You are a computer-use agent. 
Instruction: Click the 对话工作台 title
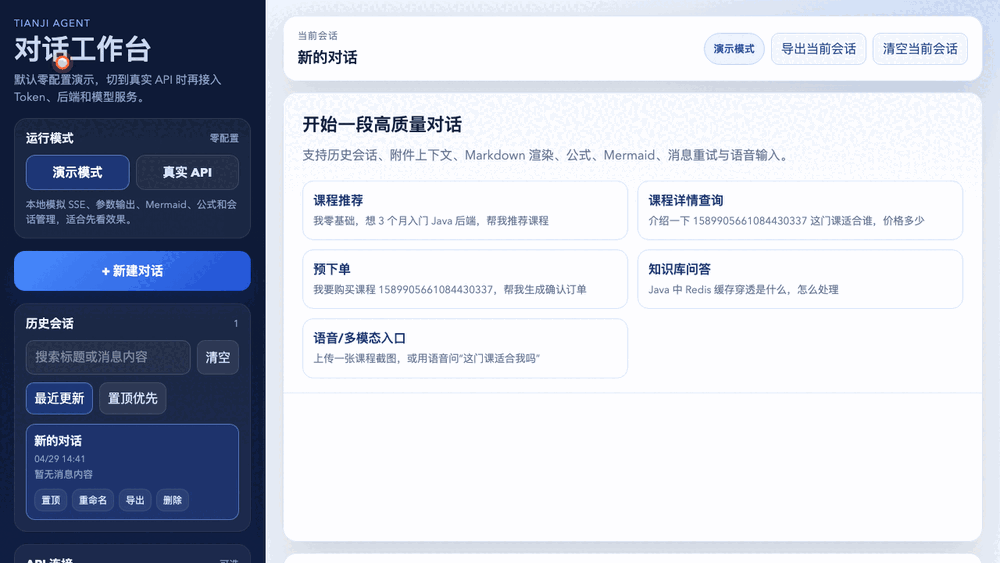point(82,50)
